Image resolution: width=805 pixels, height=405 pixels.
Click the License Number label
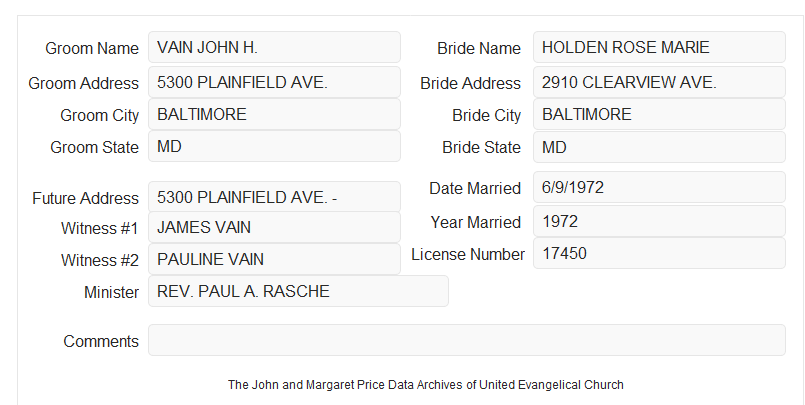point(468,255)
